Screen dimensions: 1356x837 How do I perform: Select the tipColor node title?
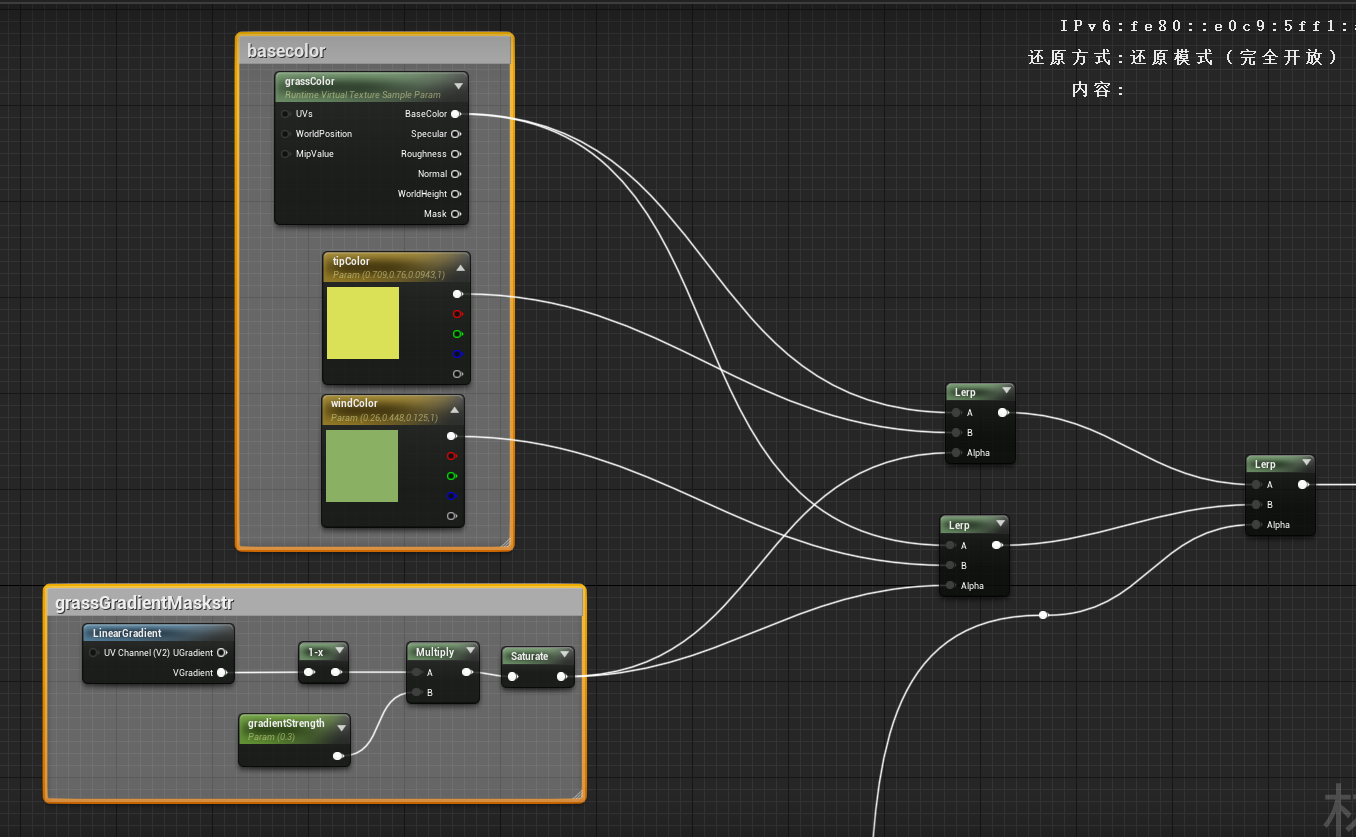[351, 262]
